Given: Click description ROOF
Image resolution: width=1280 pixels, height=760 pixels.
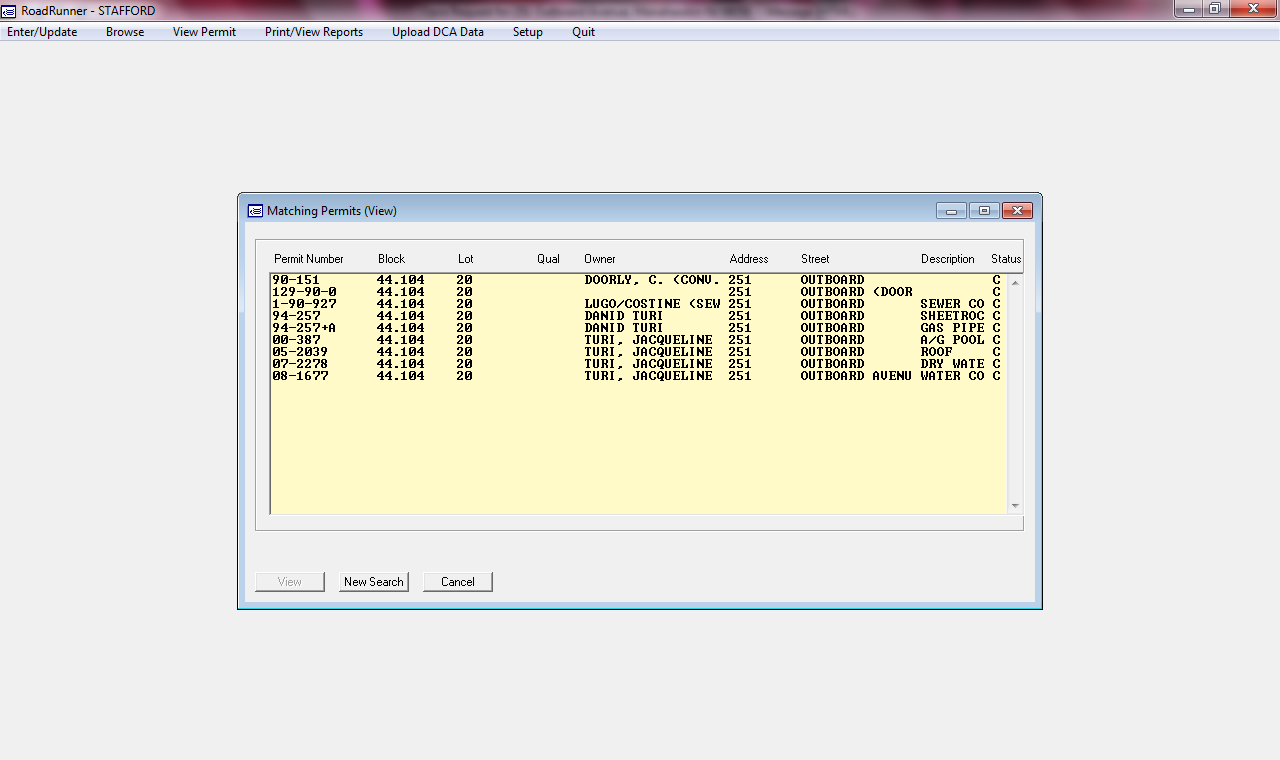Looking at the screenshot, I should point(937,352).
